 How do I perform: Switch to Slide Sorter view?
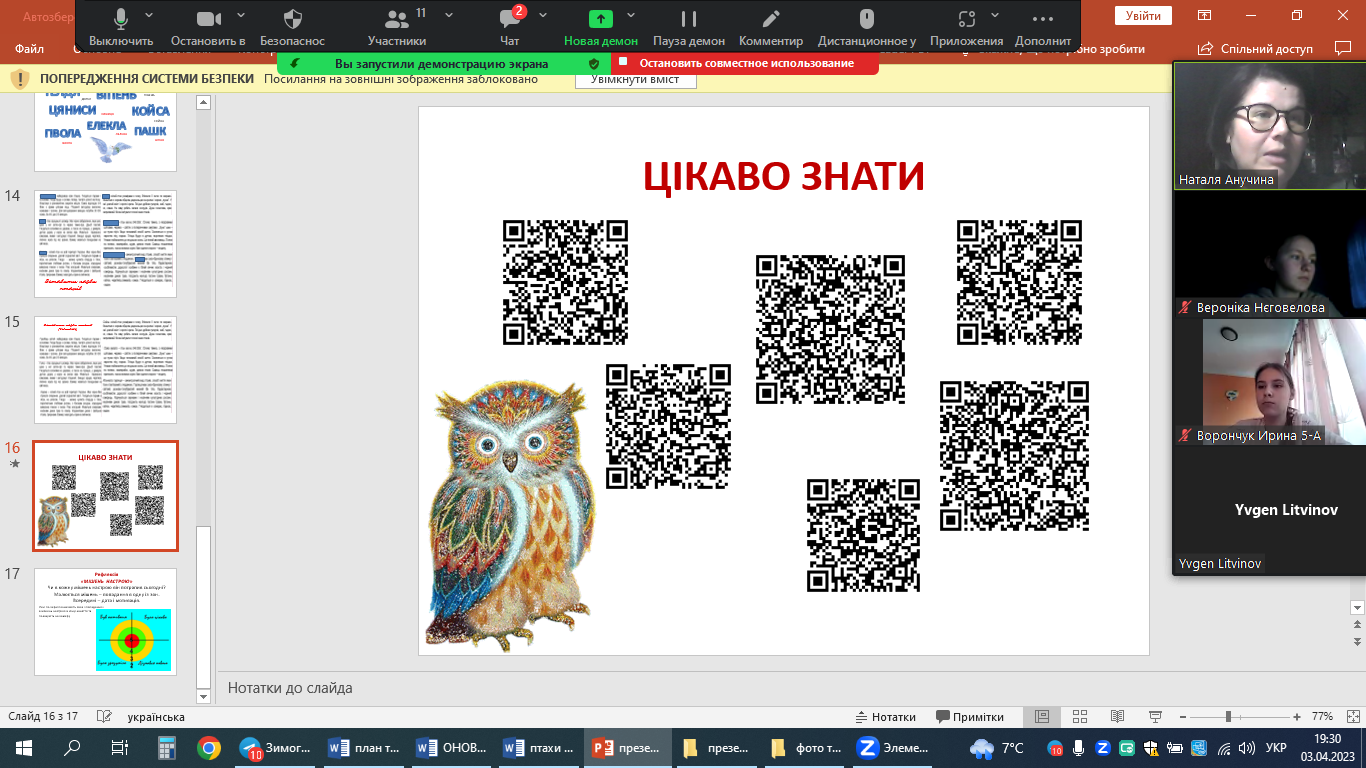(x=1079, y=717)
